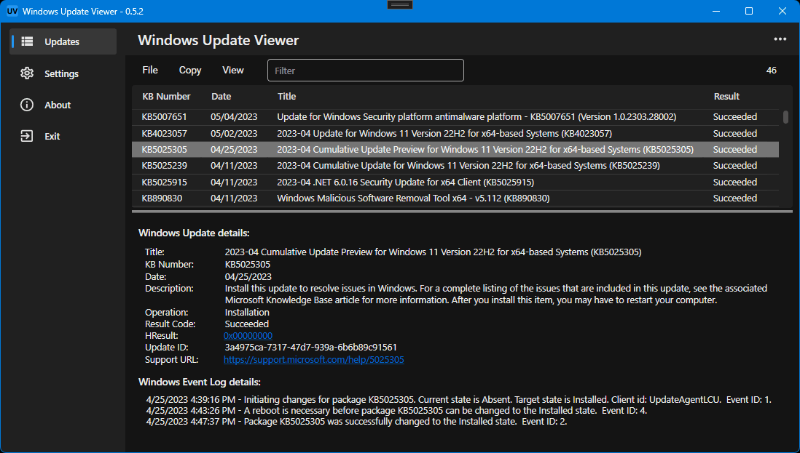Sort by the Title column header

[287, 96]
